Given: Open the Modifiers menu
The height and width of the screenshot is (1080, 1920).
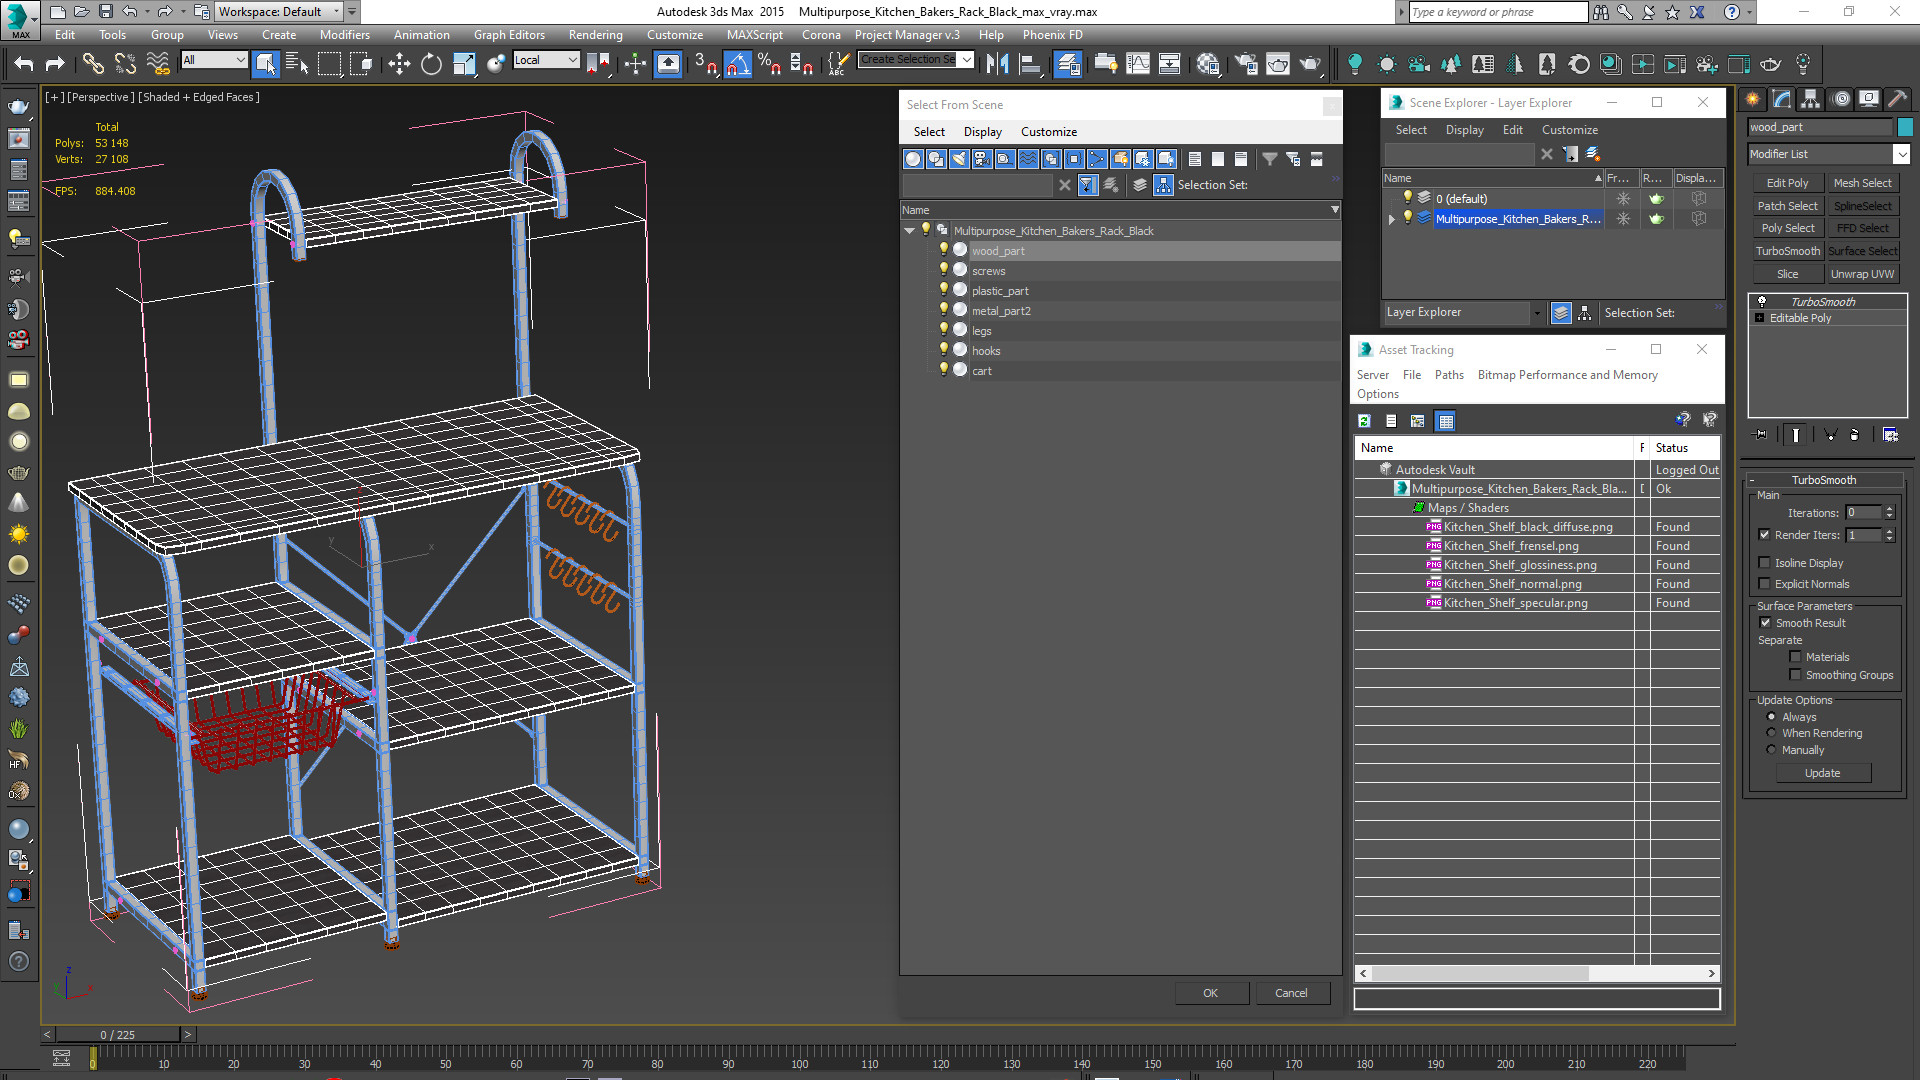Looking at the screenshot, I should (x=344, y=35).
